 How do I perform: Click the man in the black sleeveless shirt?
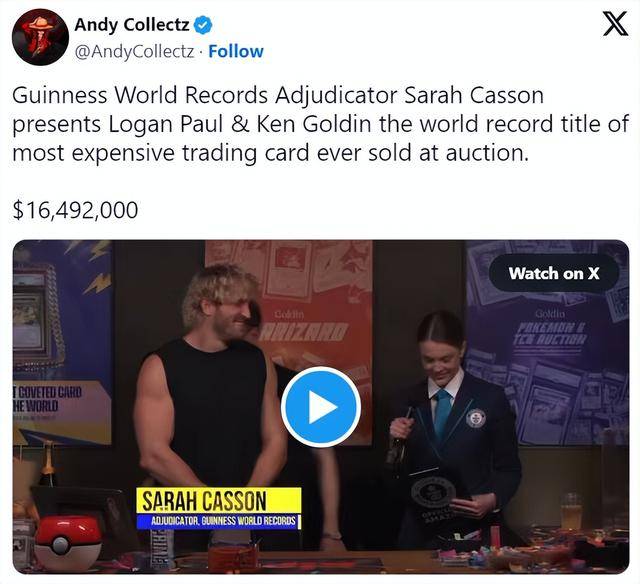click(206, 404)
